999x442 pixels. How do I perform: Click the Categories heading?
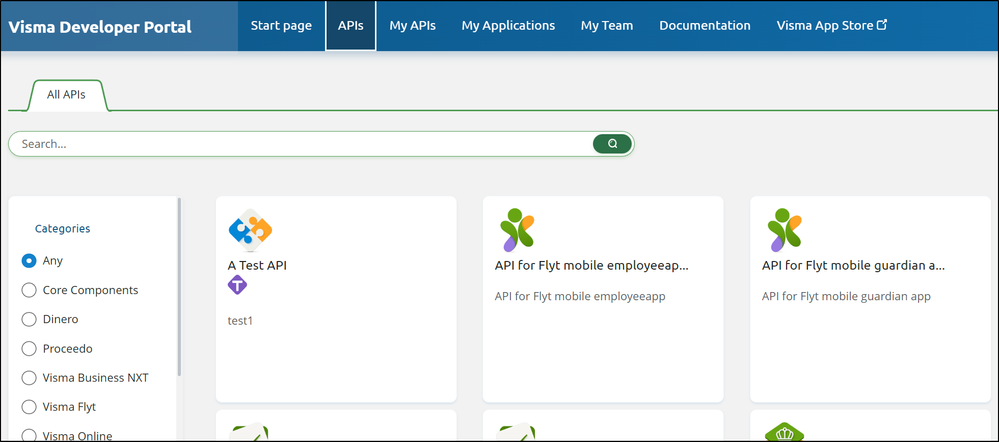click(x=62, y=228)
